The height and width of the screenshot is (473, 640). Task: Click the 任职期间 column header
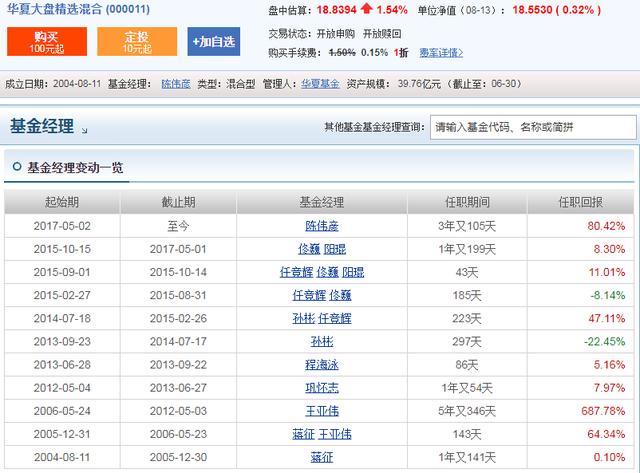pyautogui.click(x=467, y=202)
